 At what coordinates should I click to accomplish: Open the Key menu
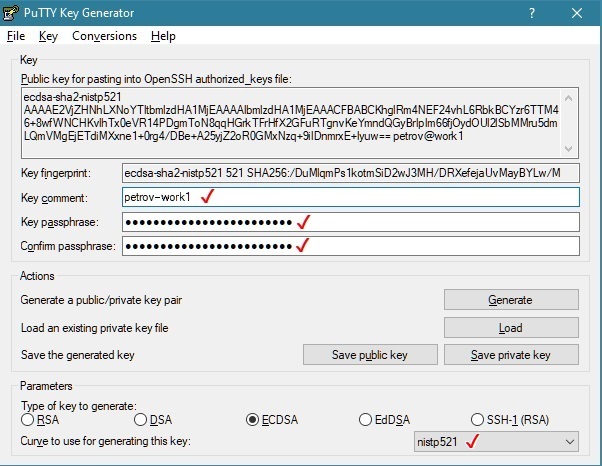[48, 36]
